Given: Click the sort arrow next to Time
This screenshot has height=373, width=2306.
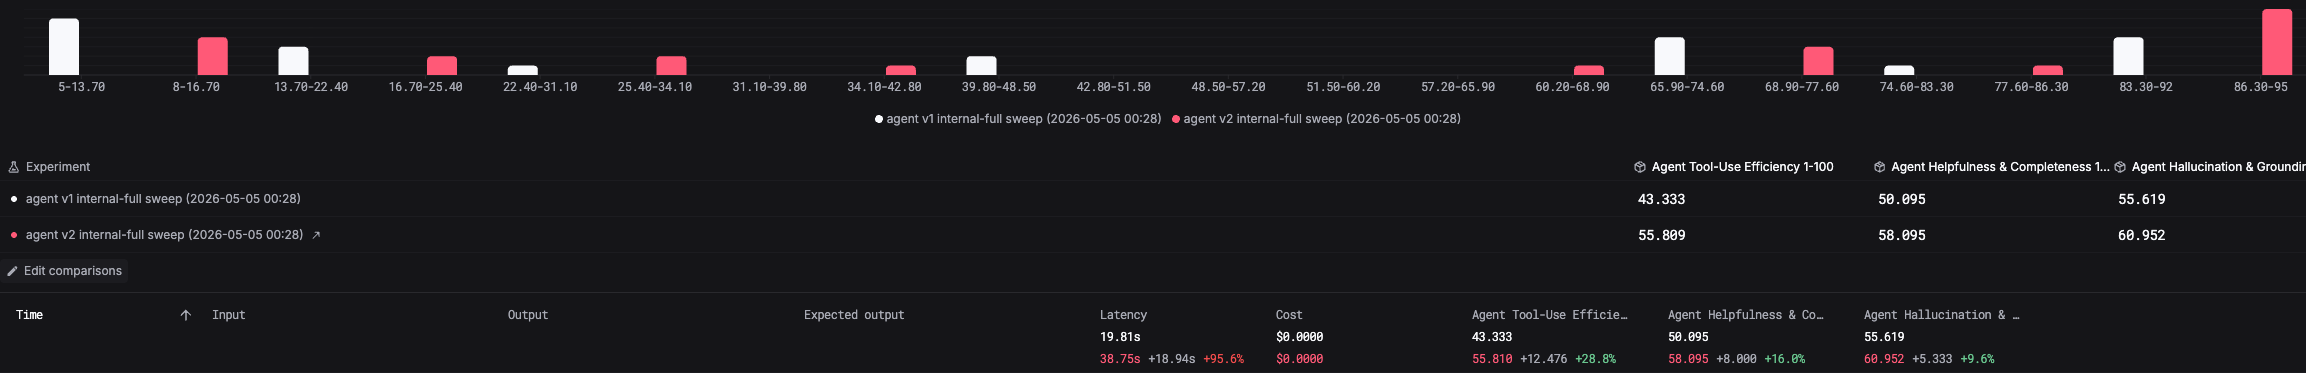Looking at the screenshot, I should [x=185, y=315].
